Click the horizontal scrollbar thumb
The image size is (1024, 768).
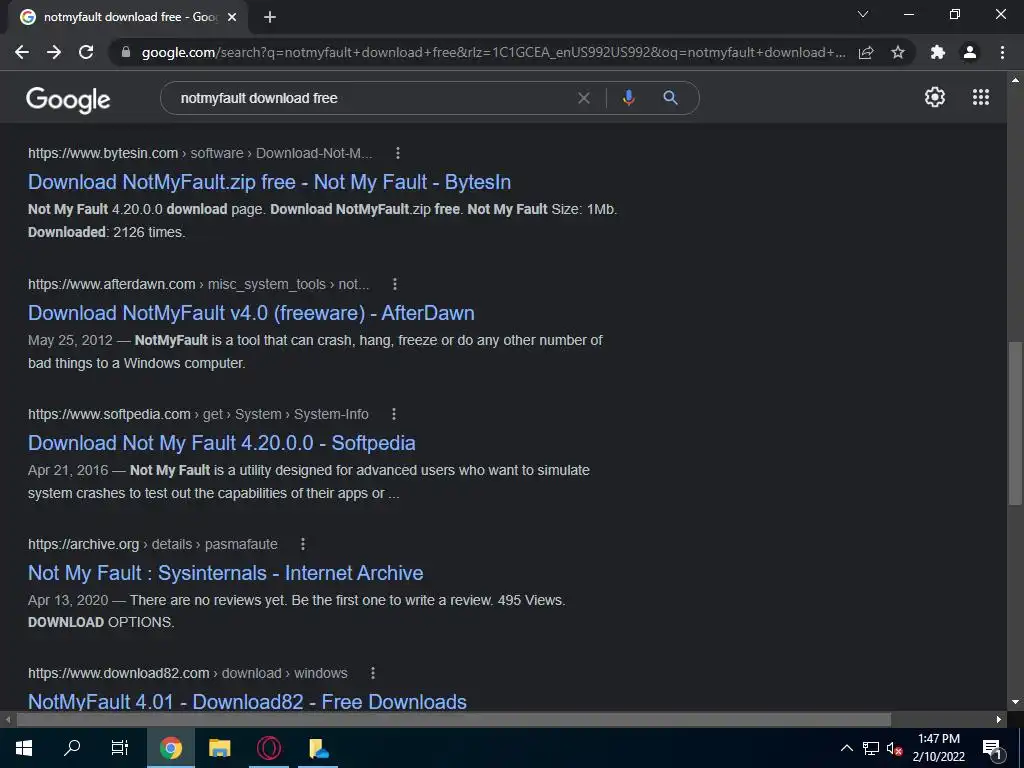point(454,720)
